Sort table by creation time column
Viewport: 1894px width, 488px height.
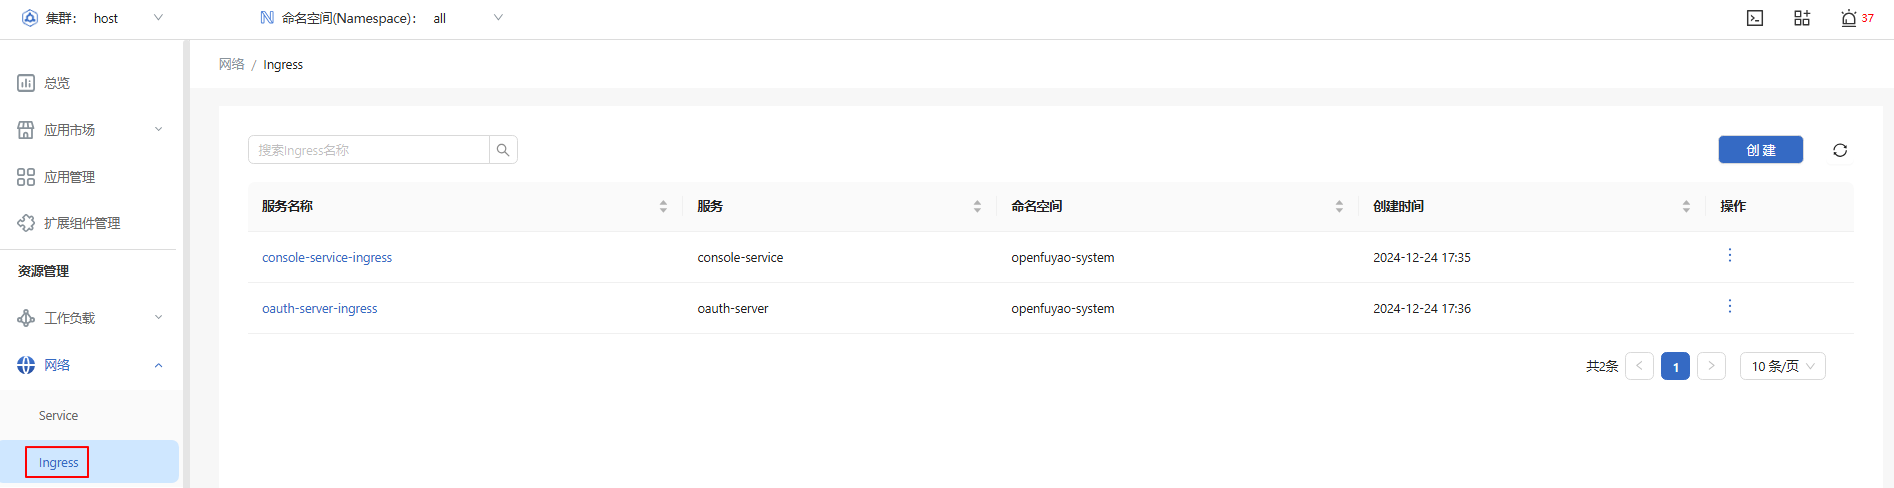1686,206
